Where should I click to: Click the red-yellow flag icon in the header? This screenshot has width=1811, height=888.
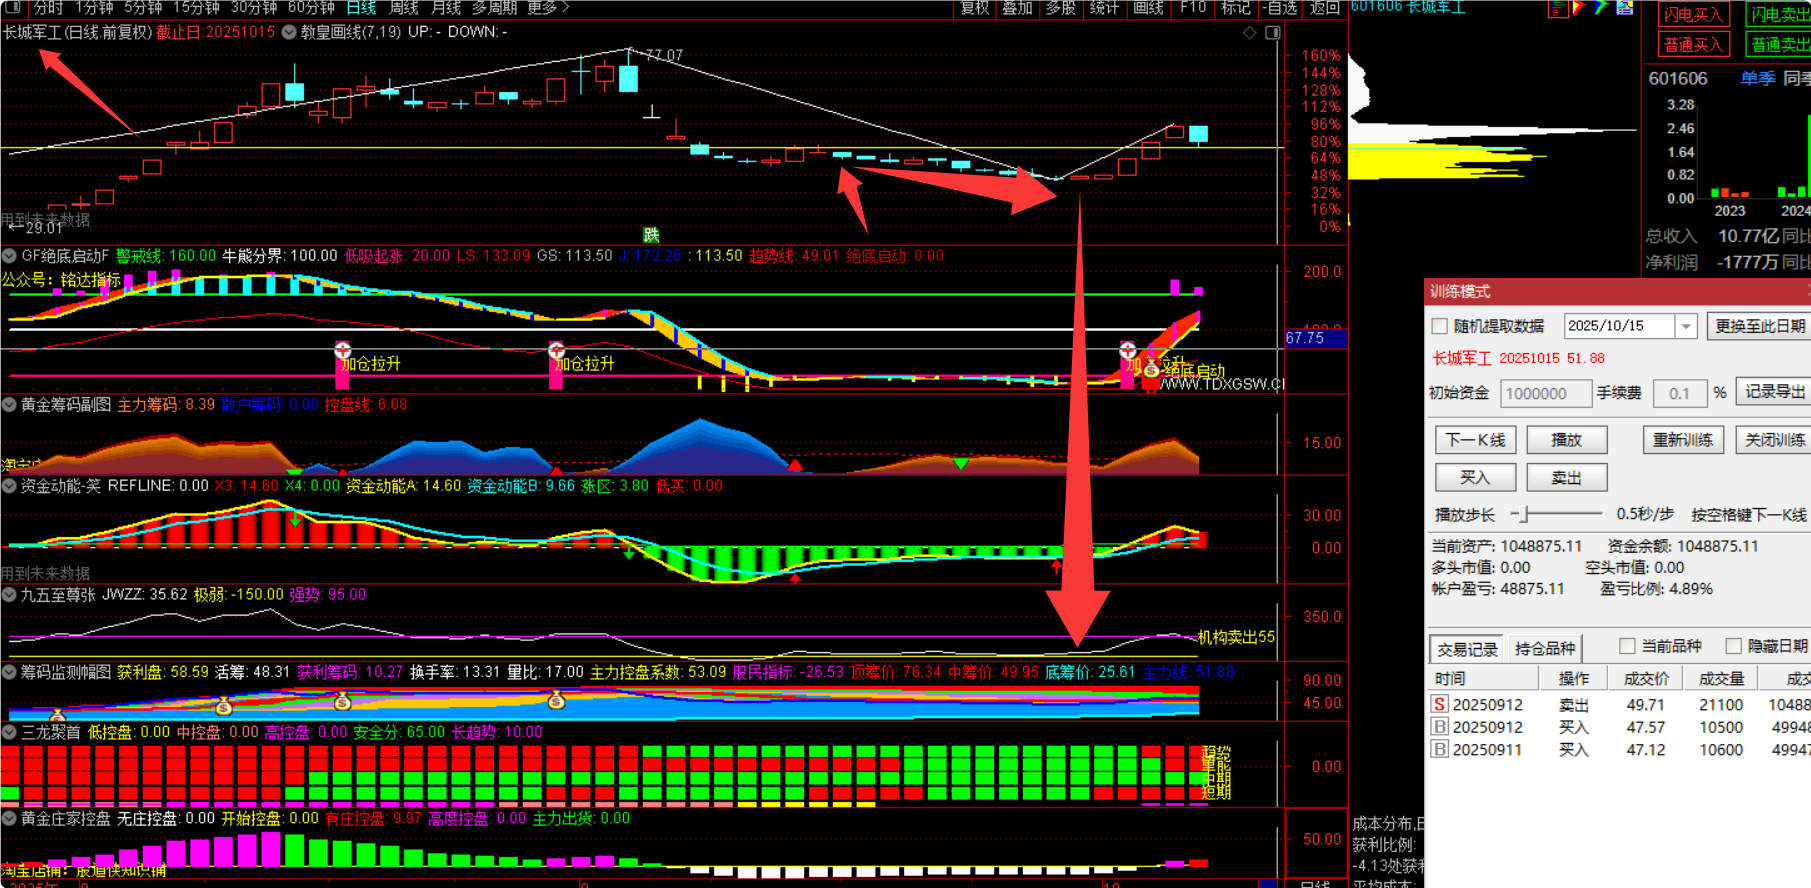1579,8
